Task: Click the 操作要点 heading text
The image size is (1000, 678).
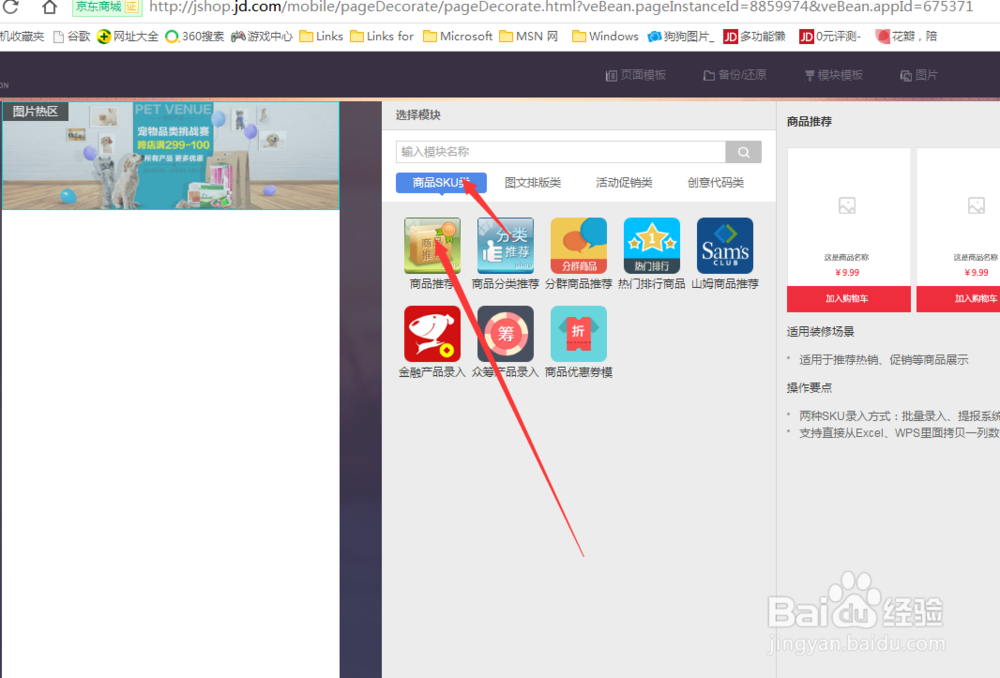Action: tap(809, 388)
